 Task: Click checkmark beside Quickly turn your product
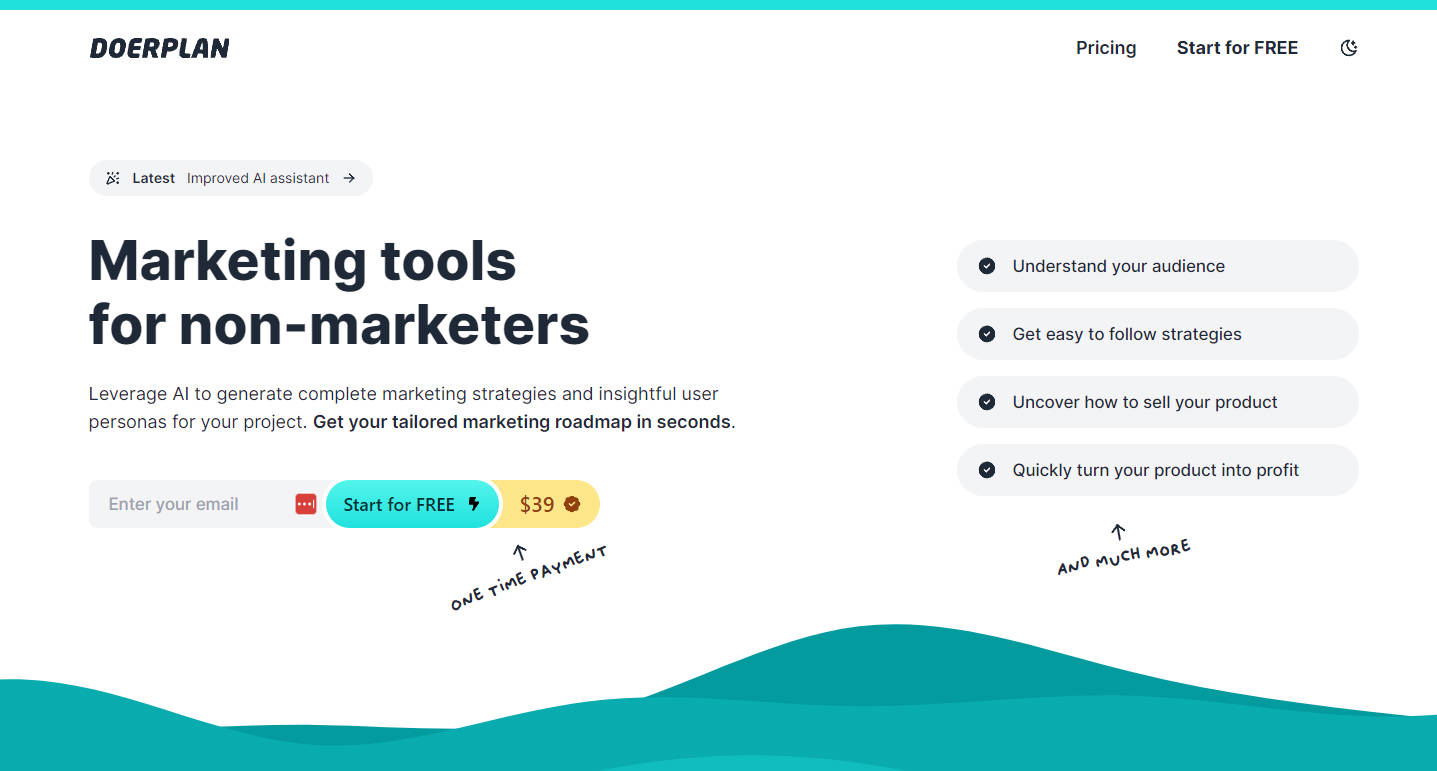(x=987, y=470)
